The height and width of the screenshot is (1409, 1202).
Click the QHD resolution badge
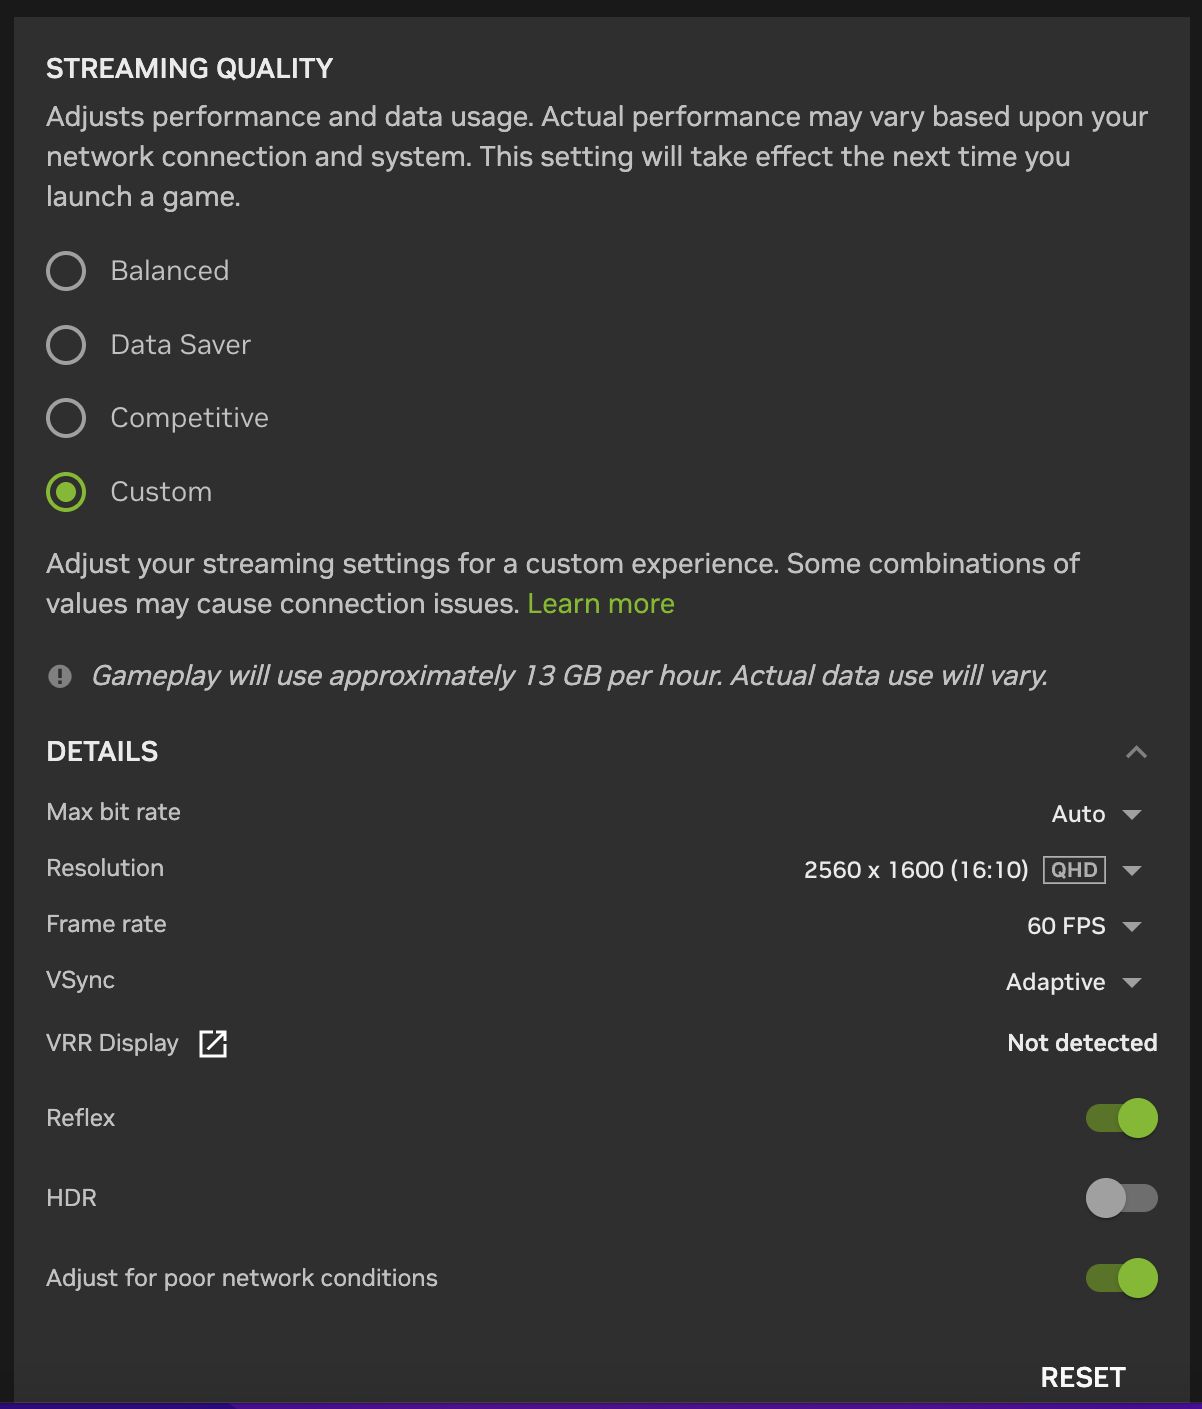point(1074,870)
